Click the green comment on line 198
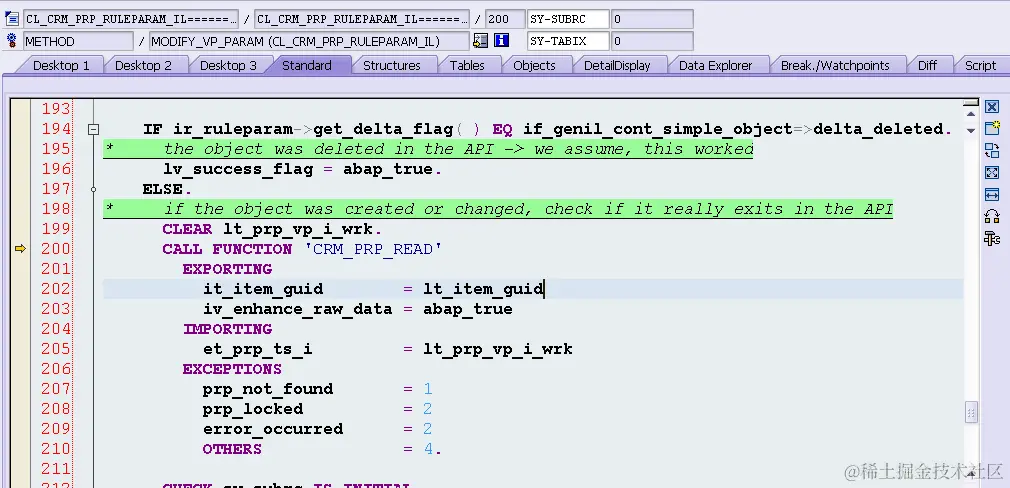1010x488 pixels. [498, 209]
